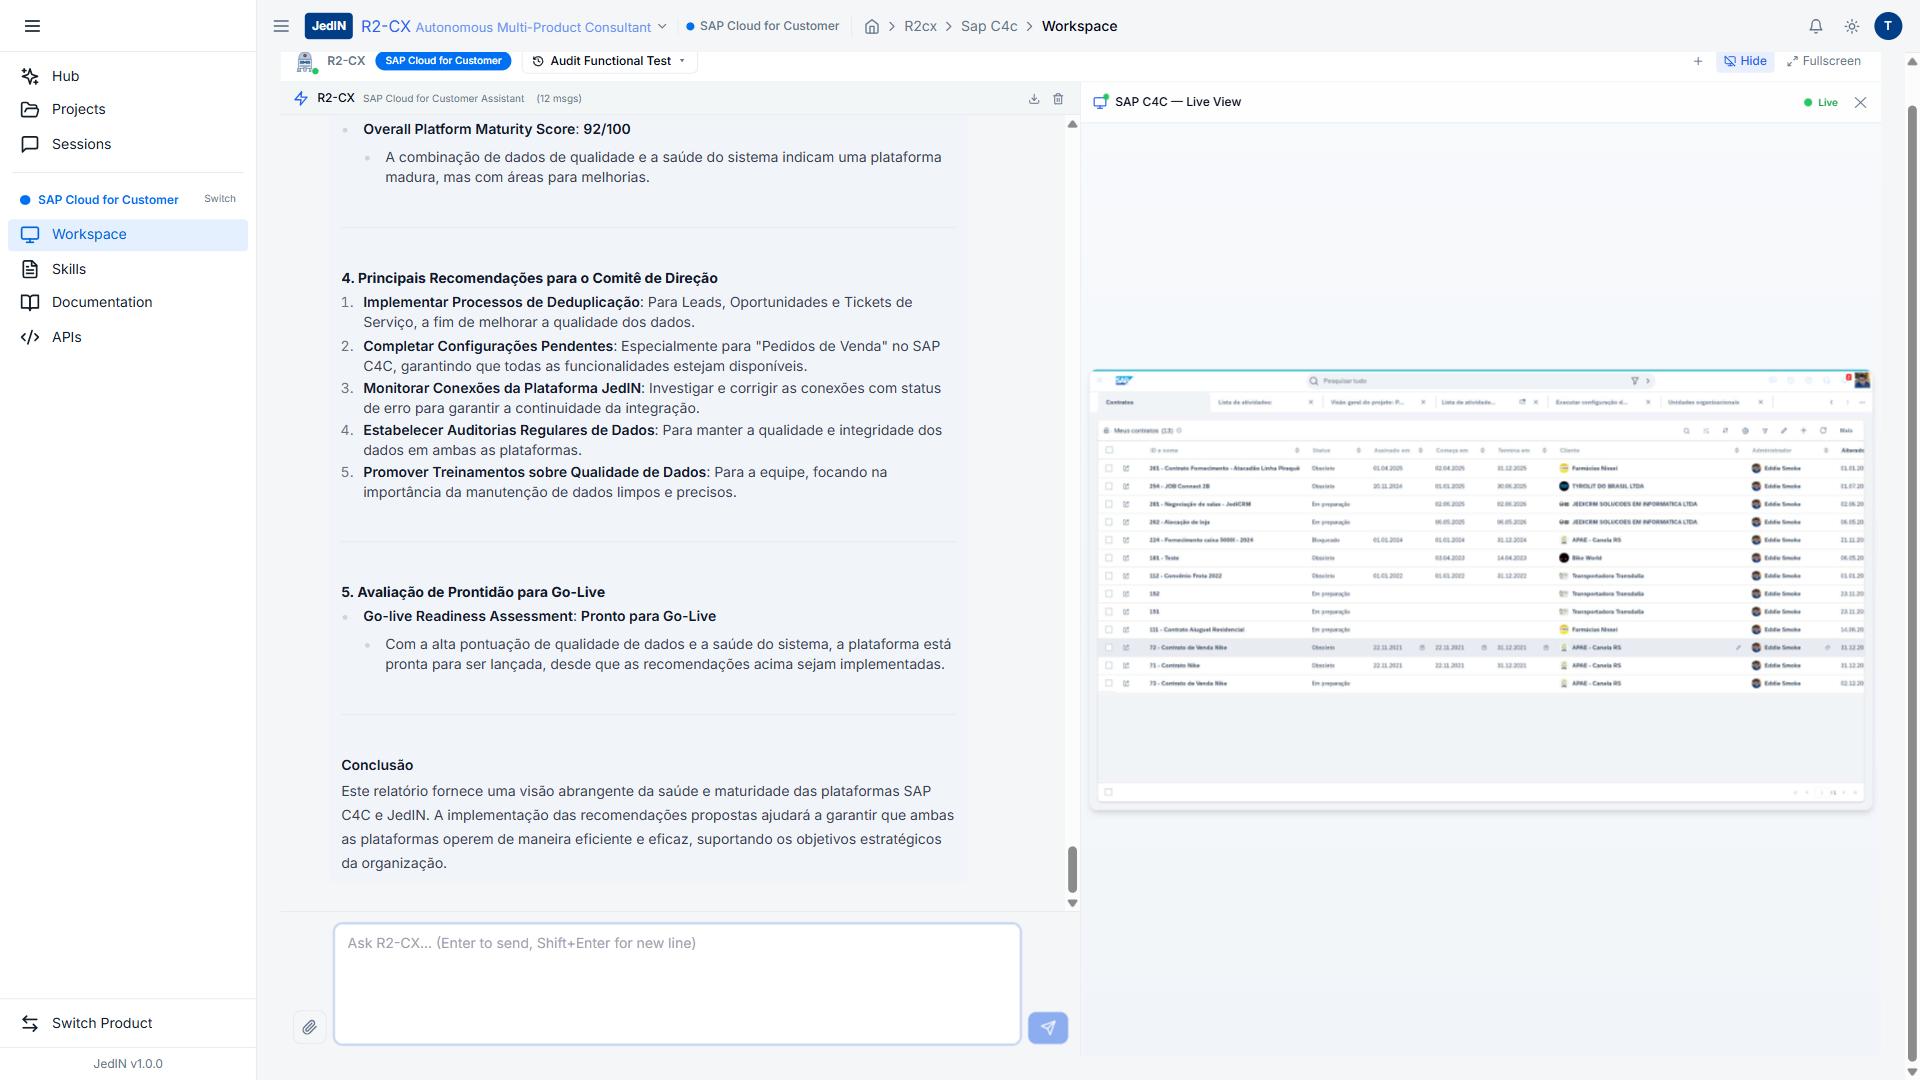Collapse the sidebar with hamburger icon
Viewport: 1920px width, 1080px height.
[32, 26]
